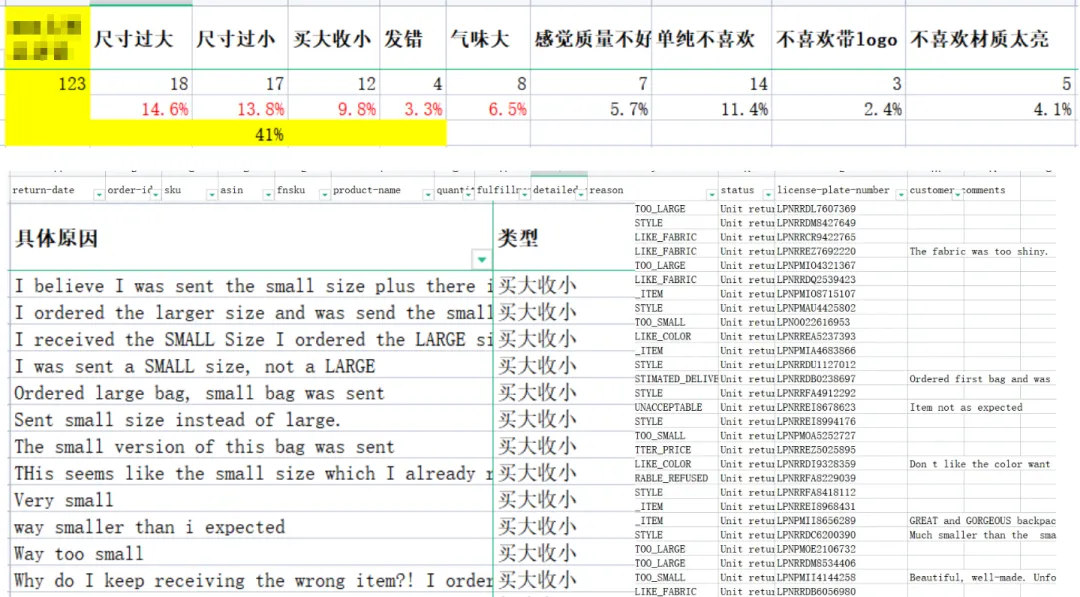Select row 'I ordered the larger size and was send'
Image resolution: width=1080 pixels, height=597 pixels.
tap(251, 313)
